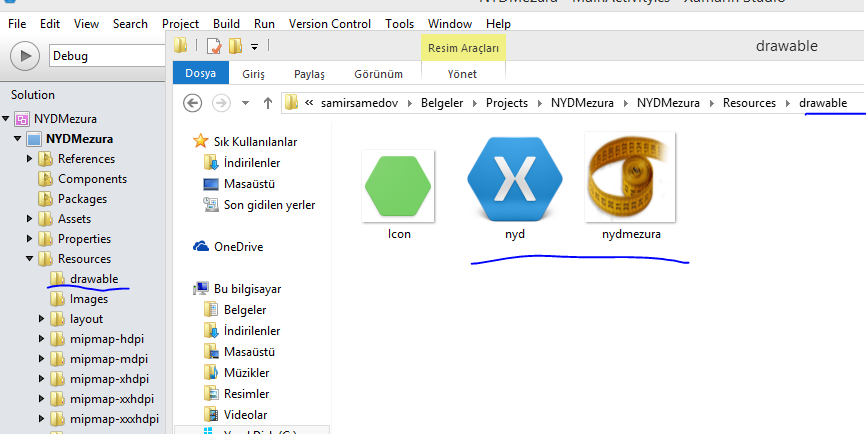Click Sık Kullanılanlar favorites star

[x=200, y=141]
